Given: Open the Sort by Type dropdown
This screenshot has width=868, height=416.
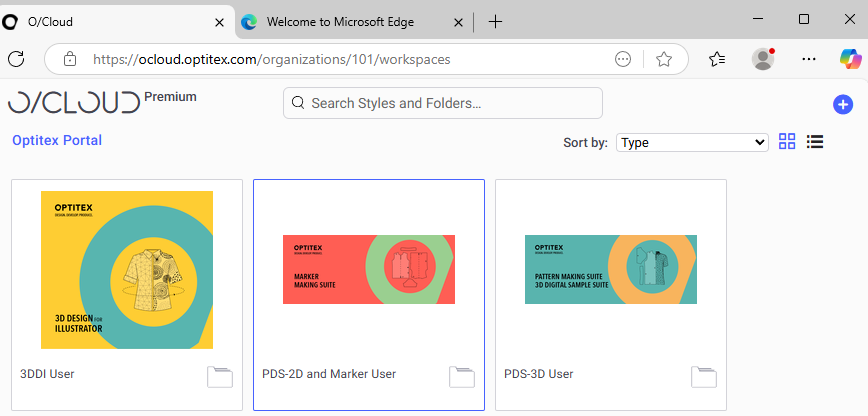Looking at the screenshot, I should 692,142.
